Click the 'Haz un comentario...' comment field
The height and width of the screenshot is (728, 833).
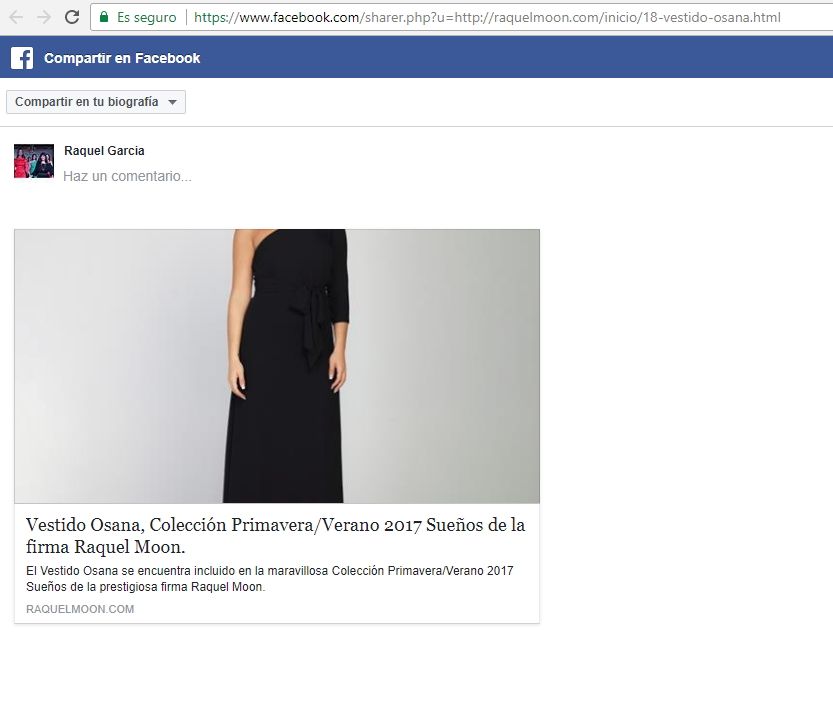point(128,176)
